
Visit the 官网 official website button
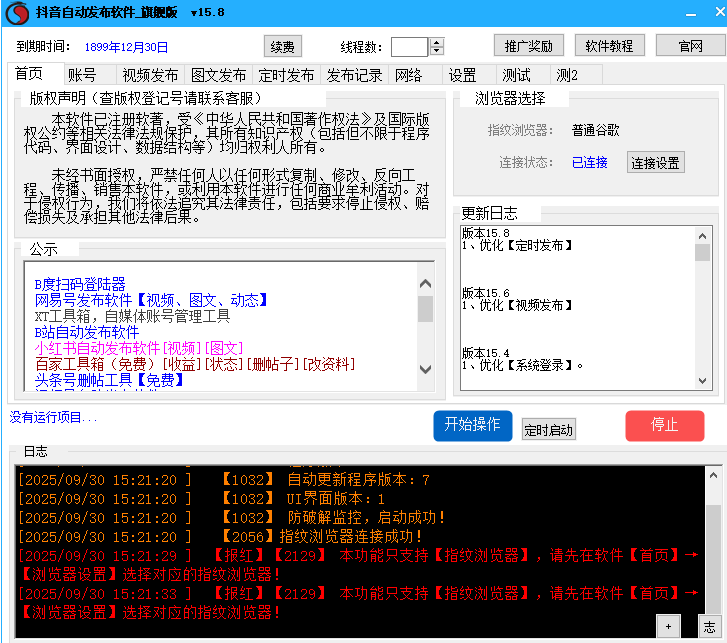click(x=691, y=45)
